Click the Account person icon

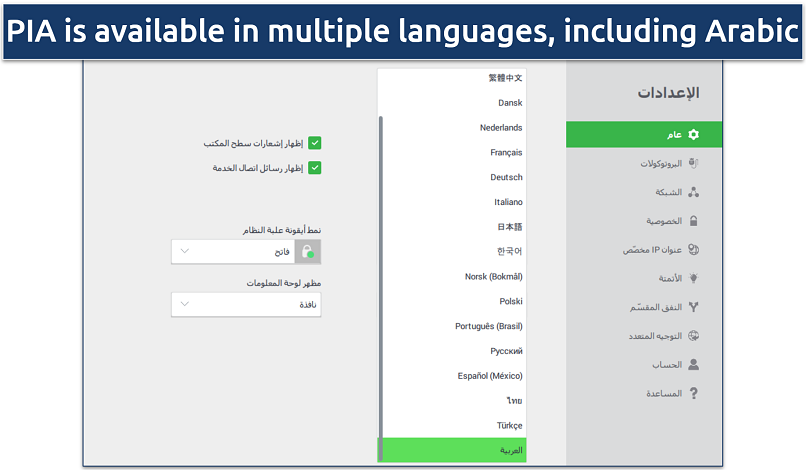click(x=694, y=365)
